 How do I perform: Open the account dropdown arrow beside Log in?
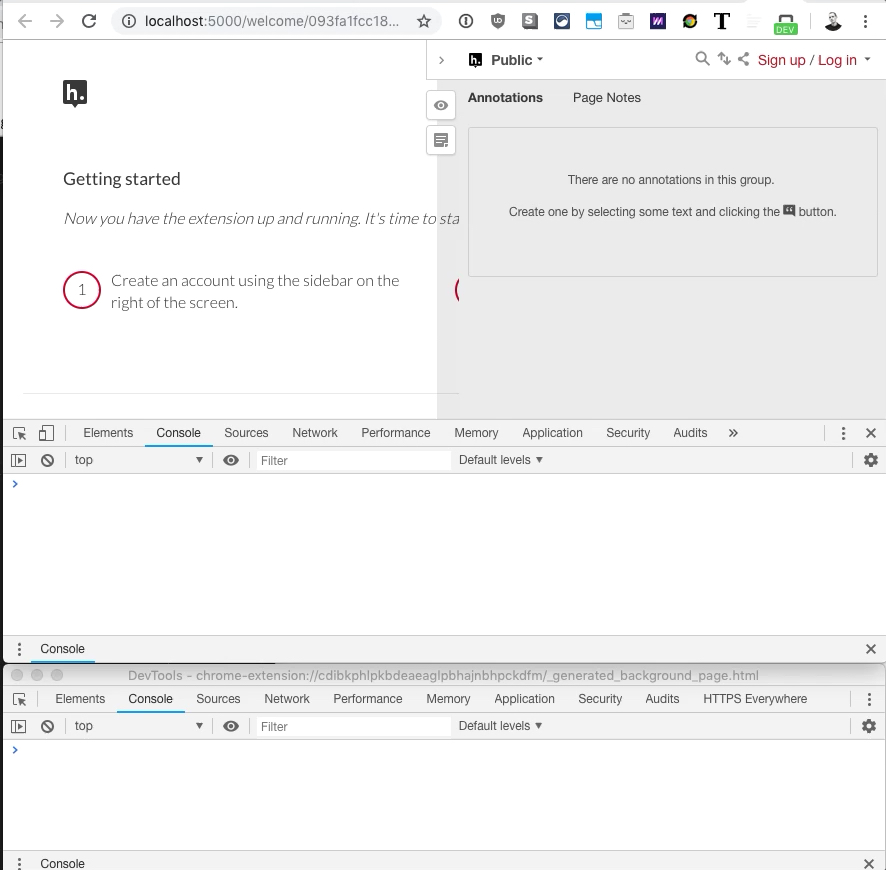(x=867, y=59)
